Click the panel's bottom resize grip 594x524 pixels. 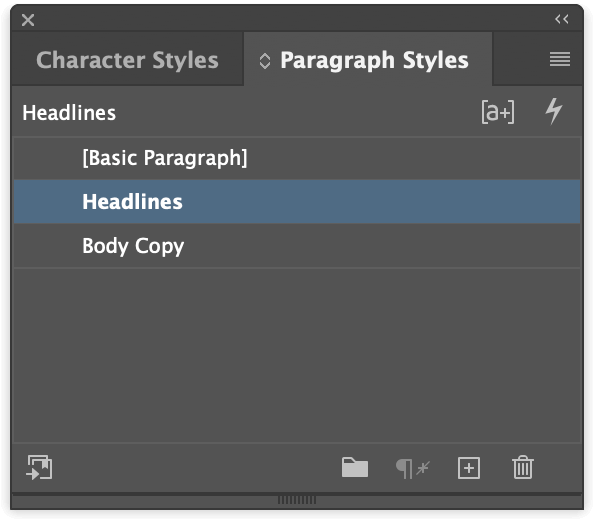point(297,500)
